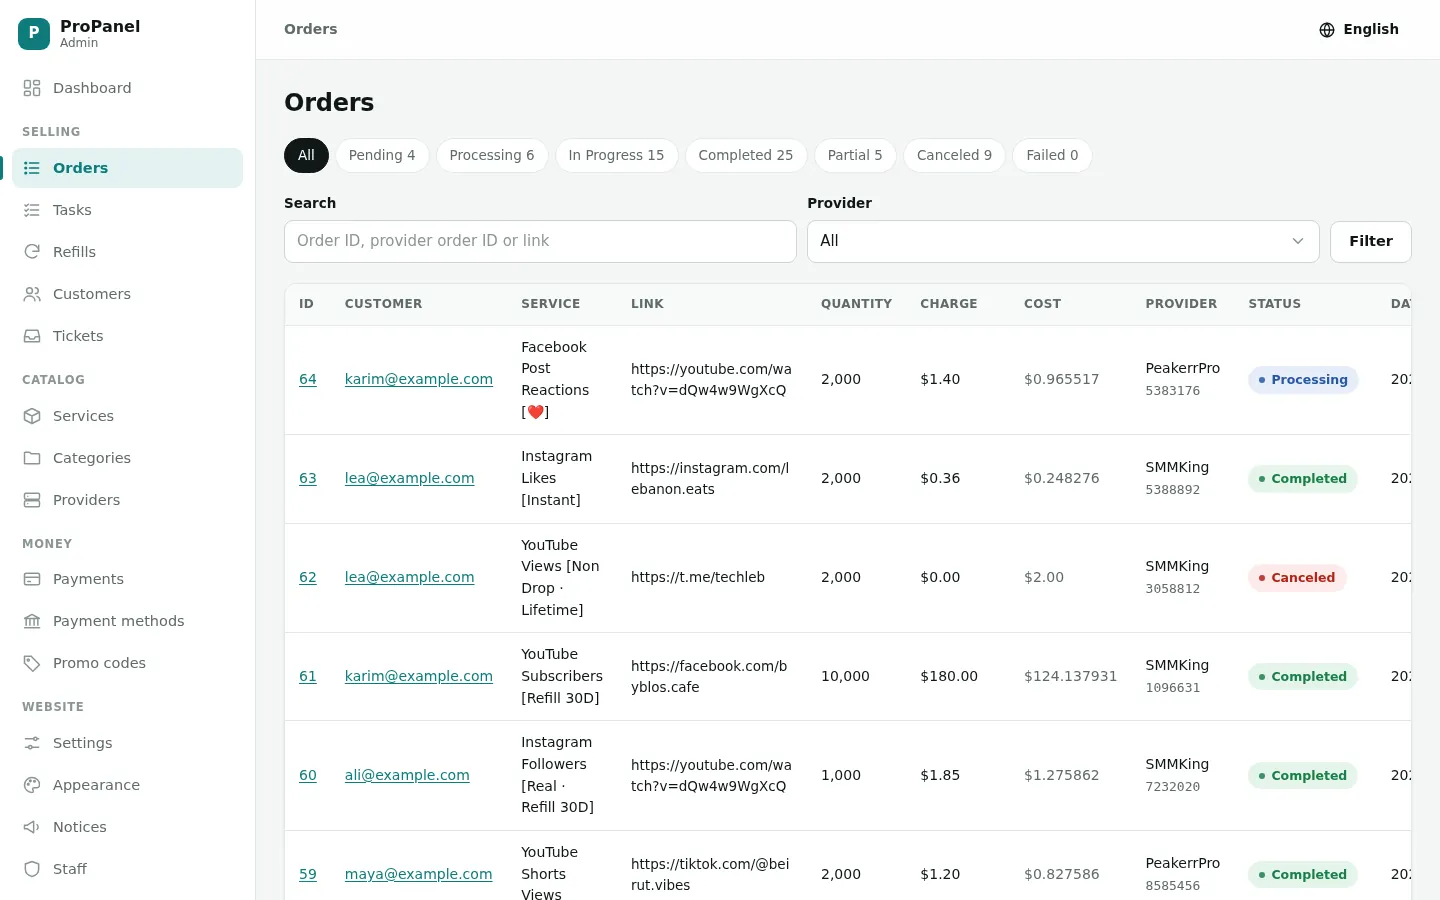Show Canceled 9 orders tab

click(954, 155)
